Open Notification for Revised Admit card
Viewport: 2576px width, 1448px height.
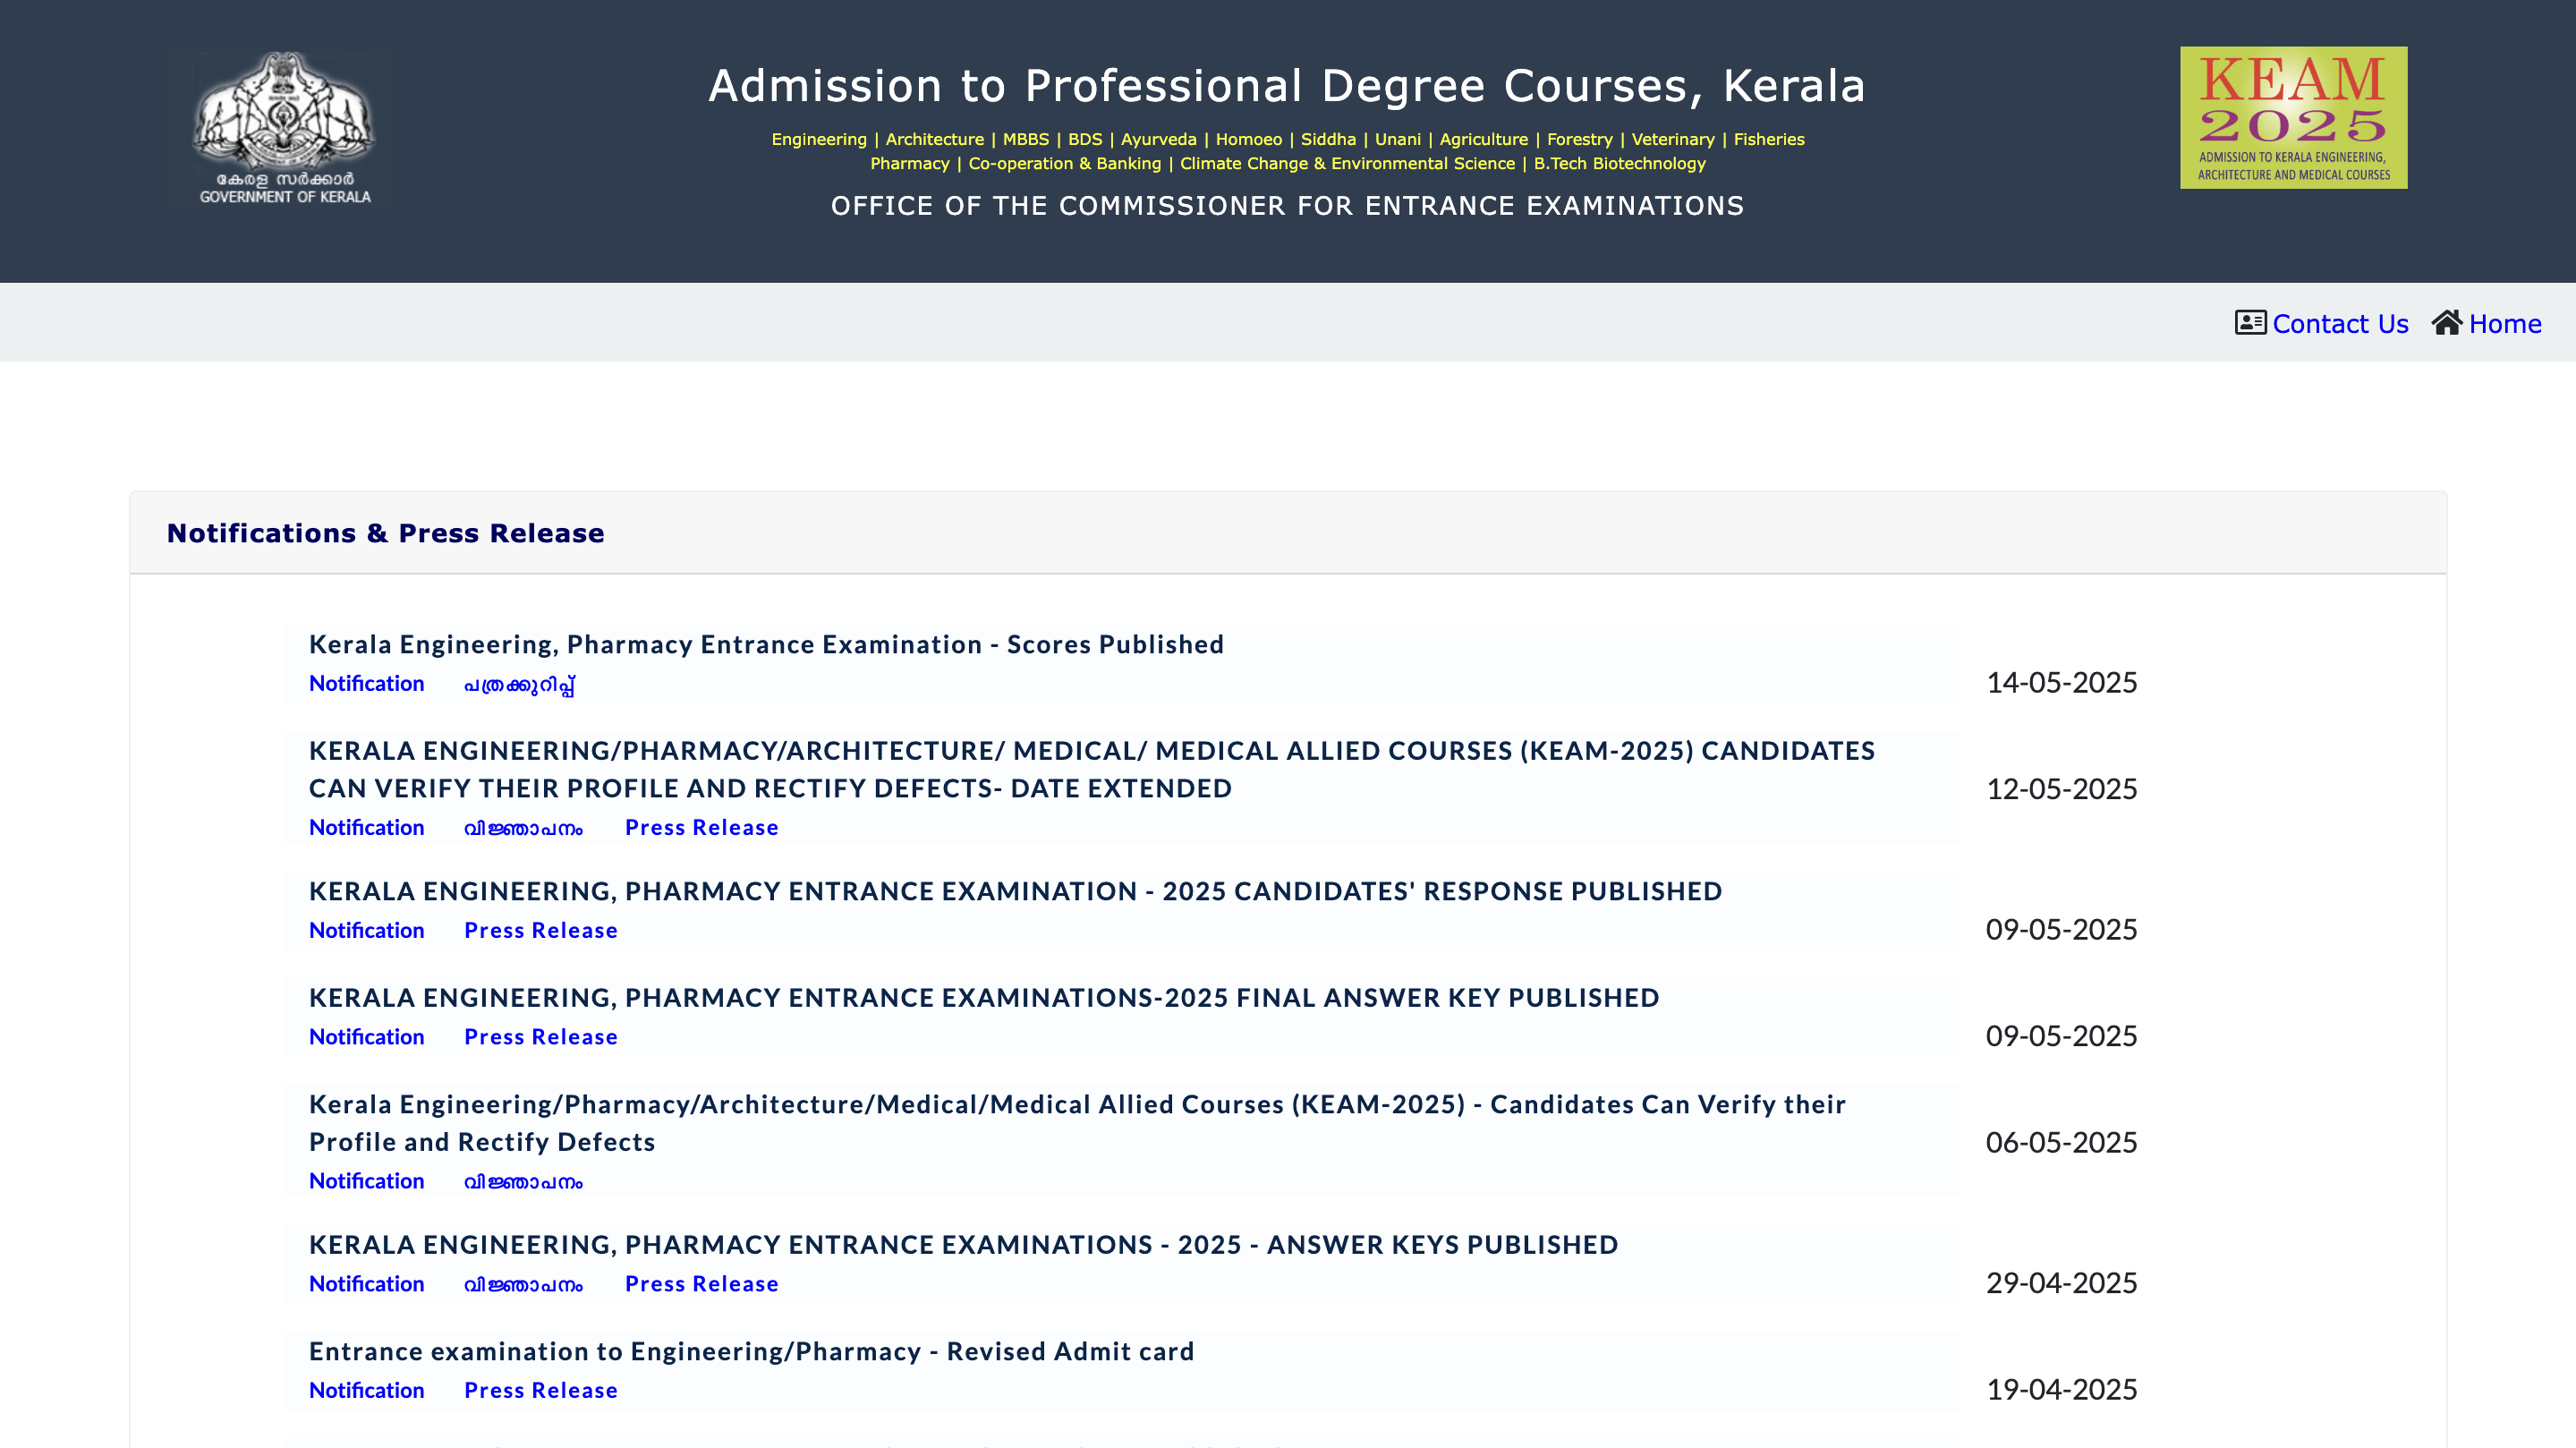point(366,1390)
